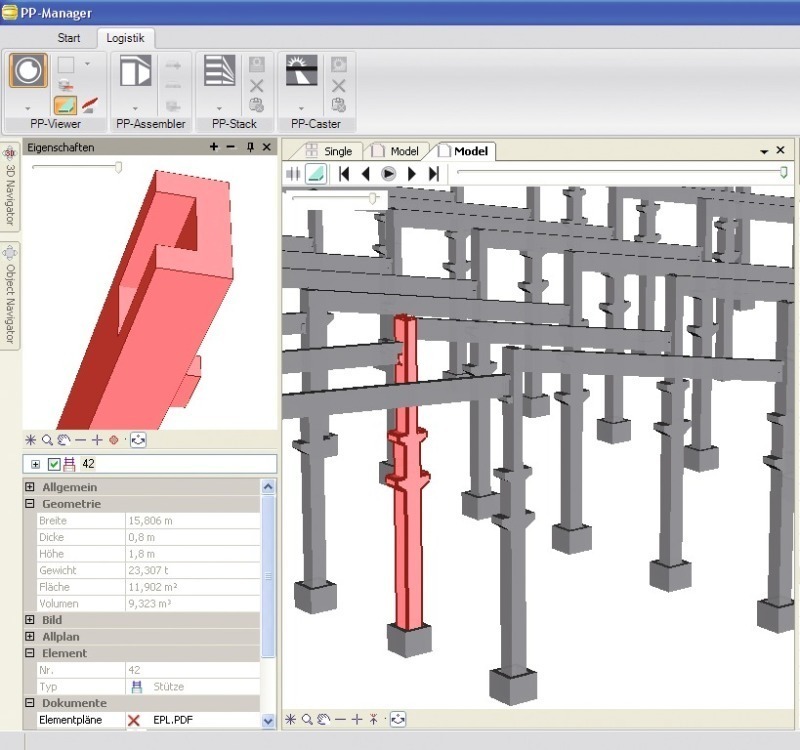
Task: Click the rotate view icon below element preview
Action: pyautogui.click(x=138, y=440)
